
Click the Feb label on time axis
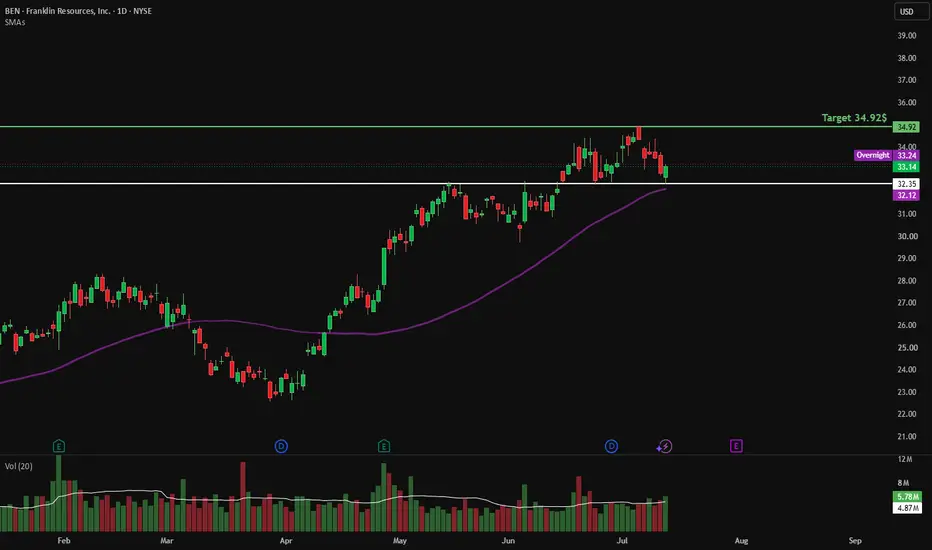[x=64, y=540]
